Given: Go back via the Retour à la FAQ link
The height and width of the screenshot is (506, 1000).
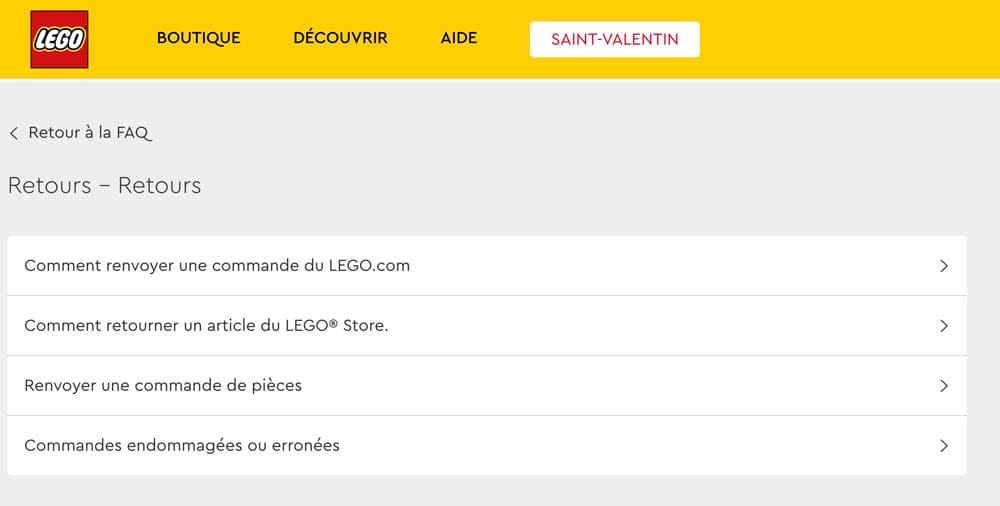Looking at the screenshot, I should point(89,133).
